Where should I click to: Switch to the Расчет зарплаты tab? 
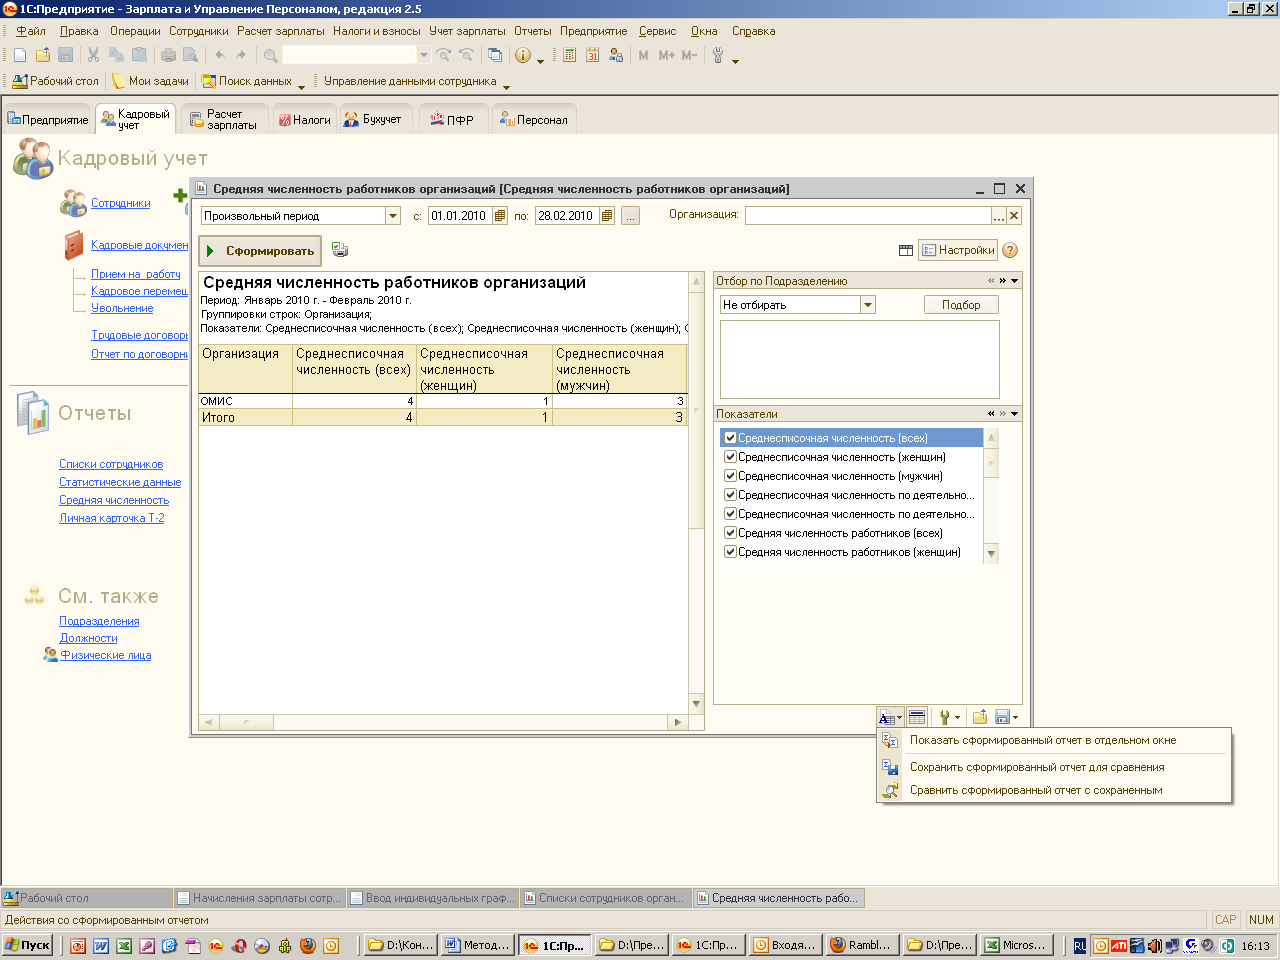coord(225,119)
